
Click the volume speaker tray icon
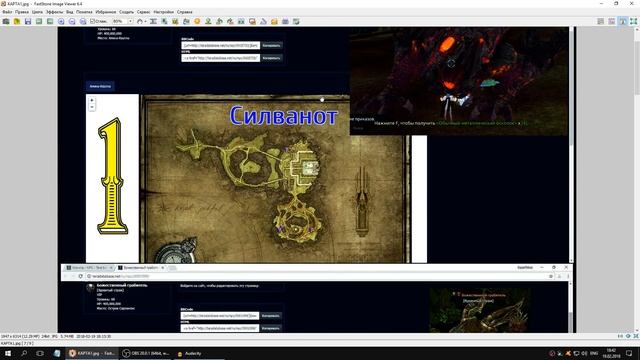tap(584, 353)
